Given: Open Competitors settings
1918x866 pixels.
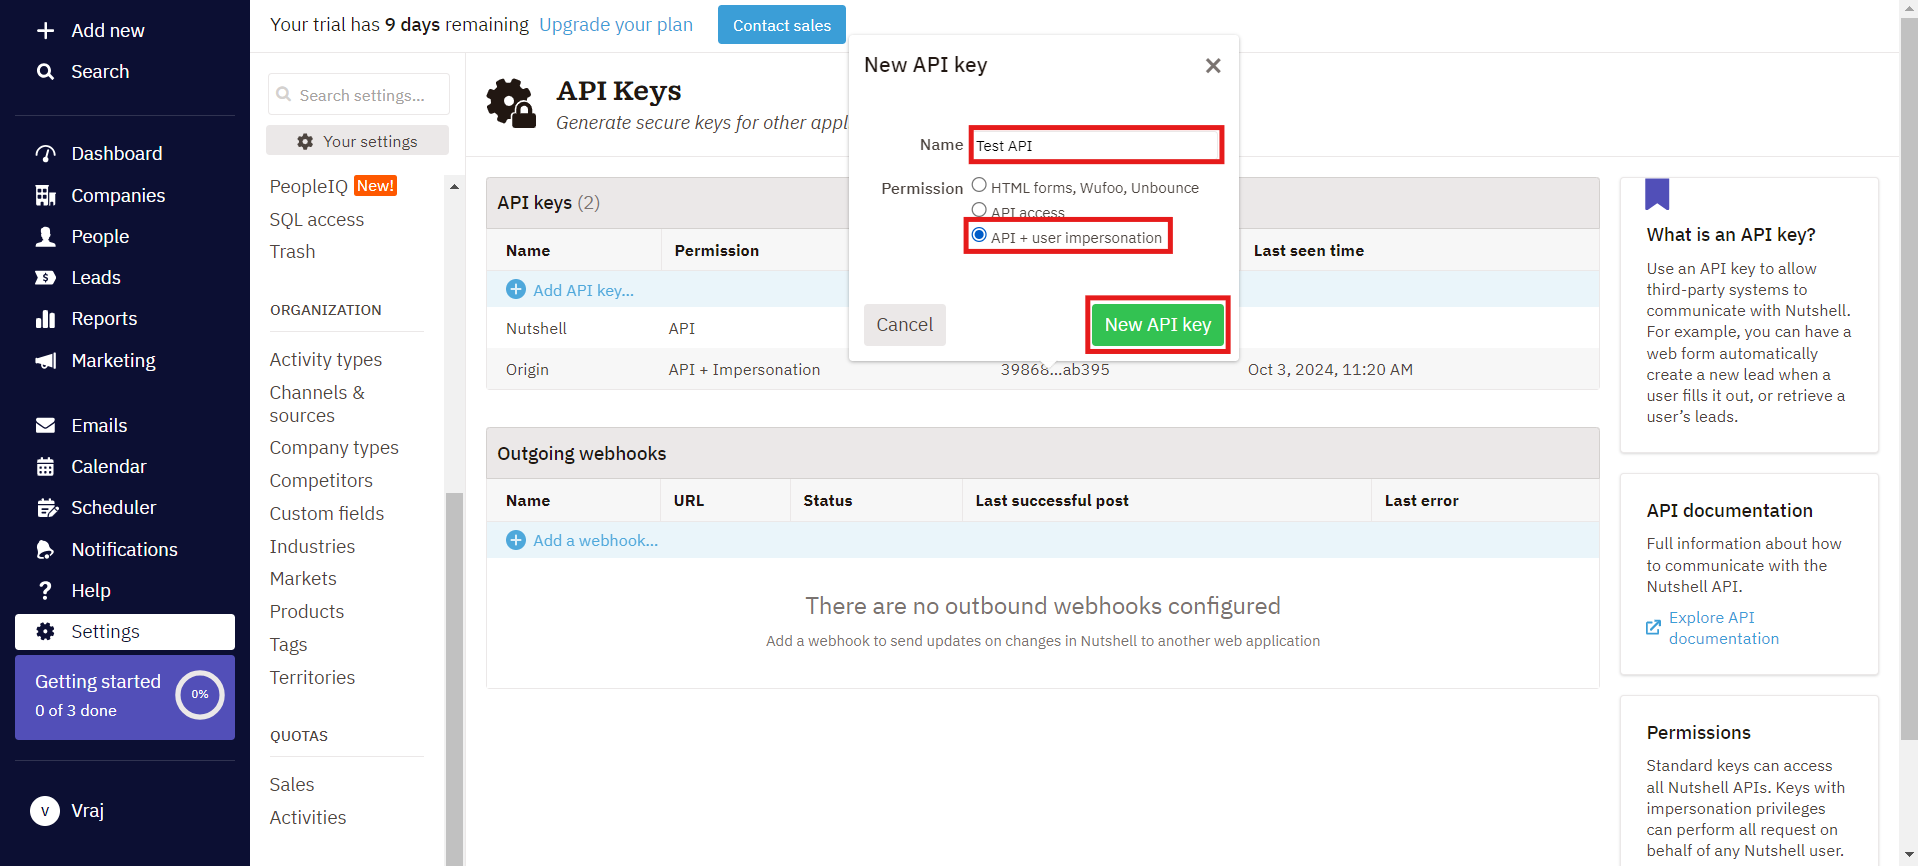Looking at the screenshot, I should (x=321, y=480).
